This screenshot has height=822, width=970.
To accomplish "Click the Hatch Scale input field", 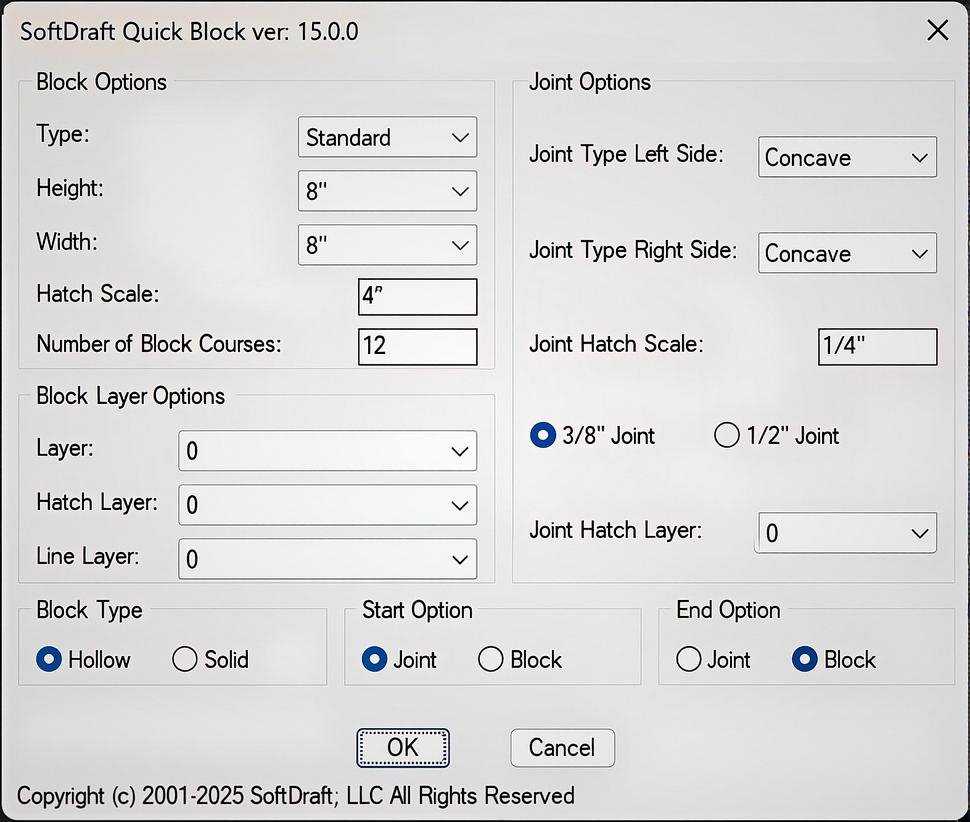I will coord(417,296).
